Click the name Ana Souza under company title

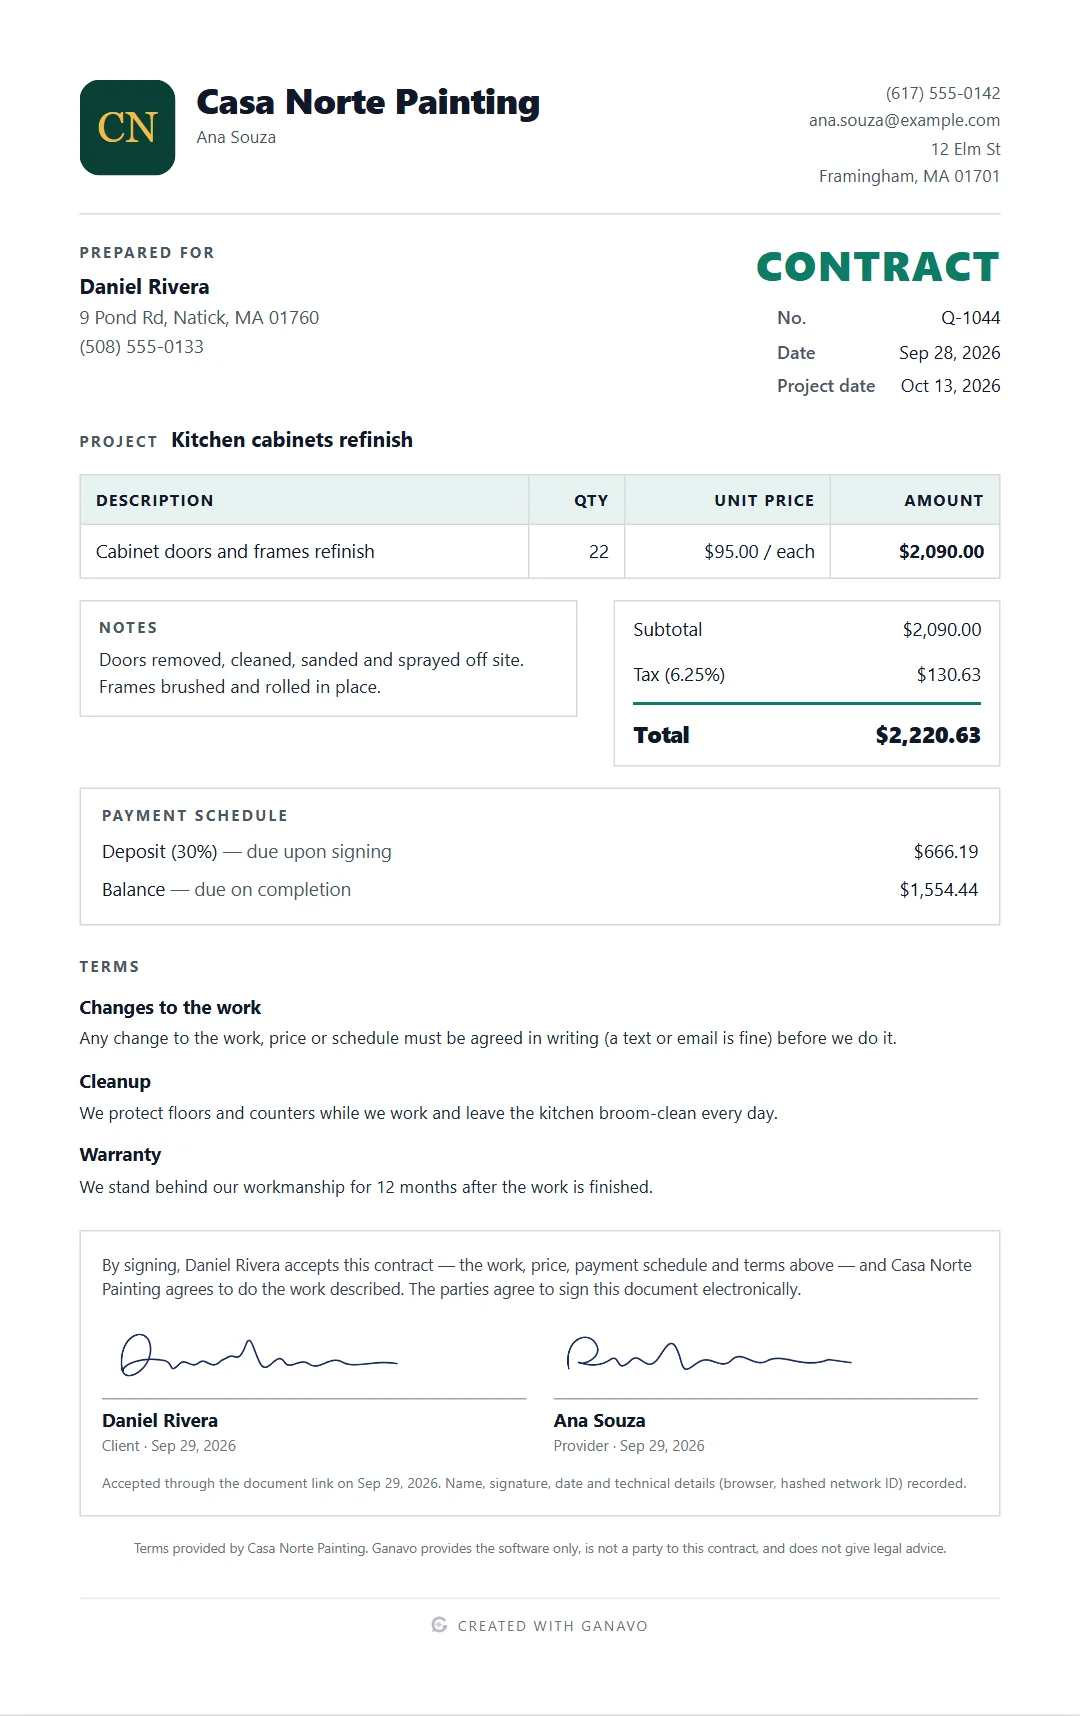point(236,138)
